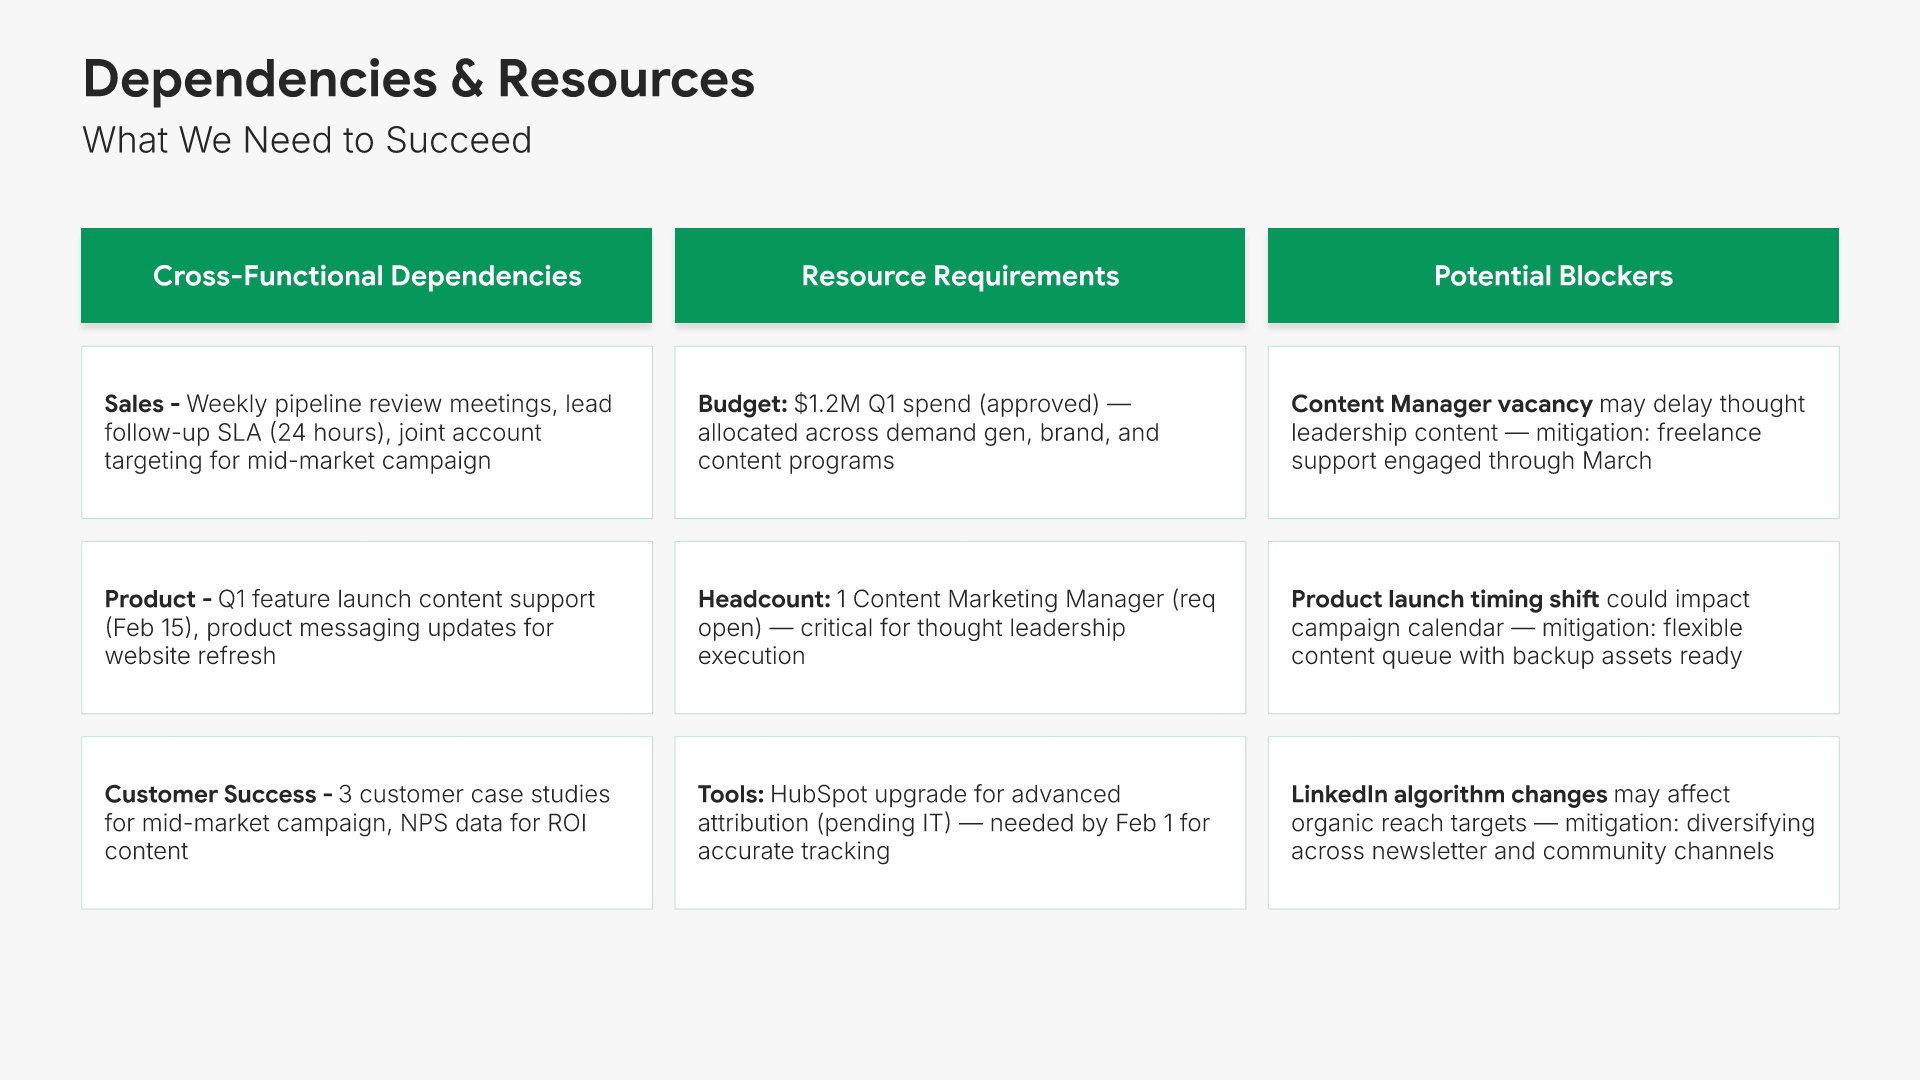Click the Product launch timing shift card
The image size is (1920, 1080).
(1553, 627)
